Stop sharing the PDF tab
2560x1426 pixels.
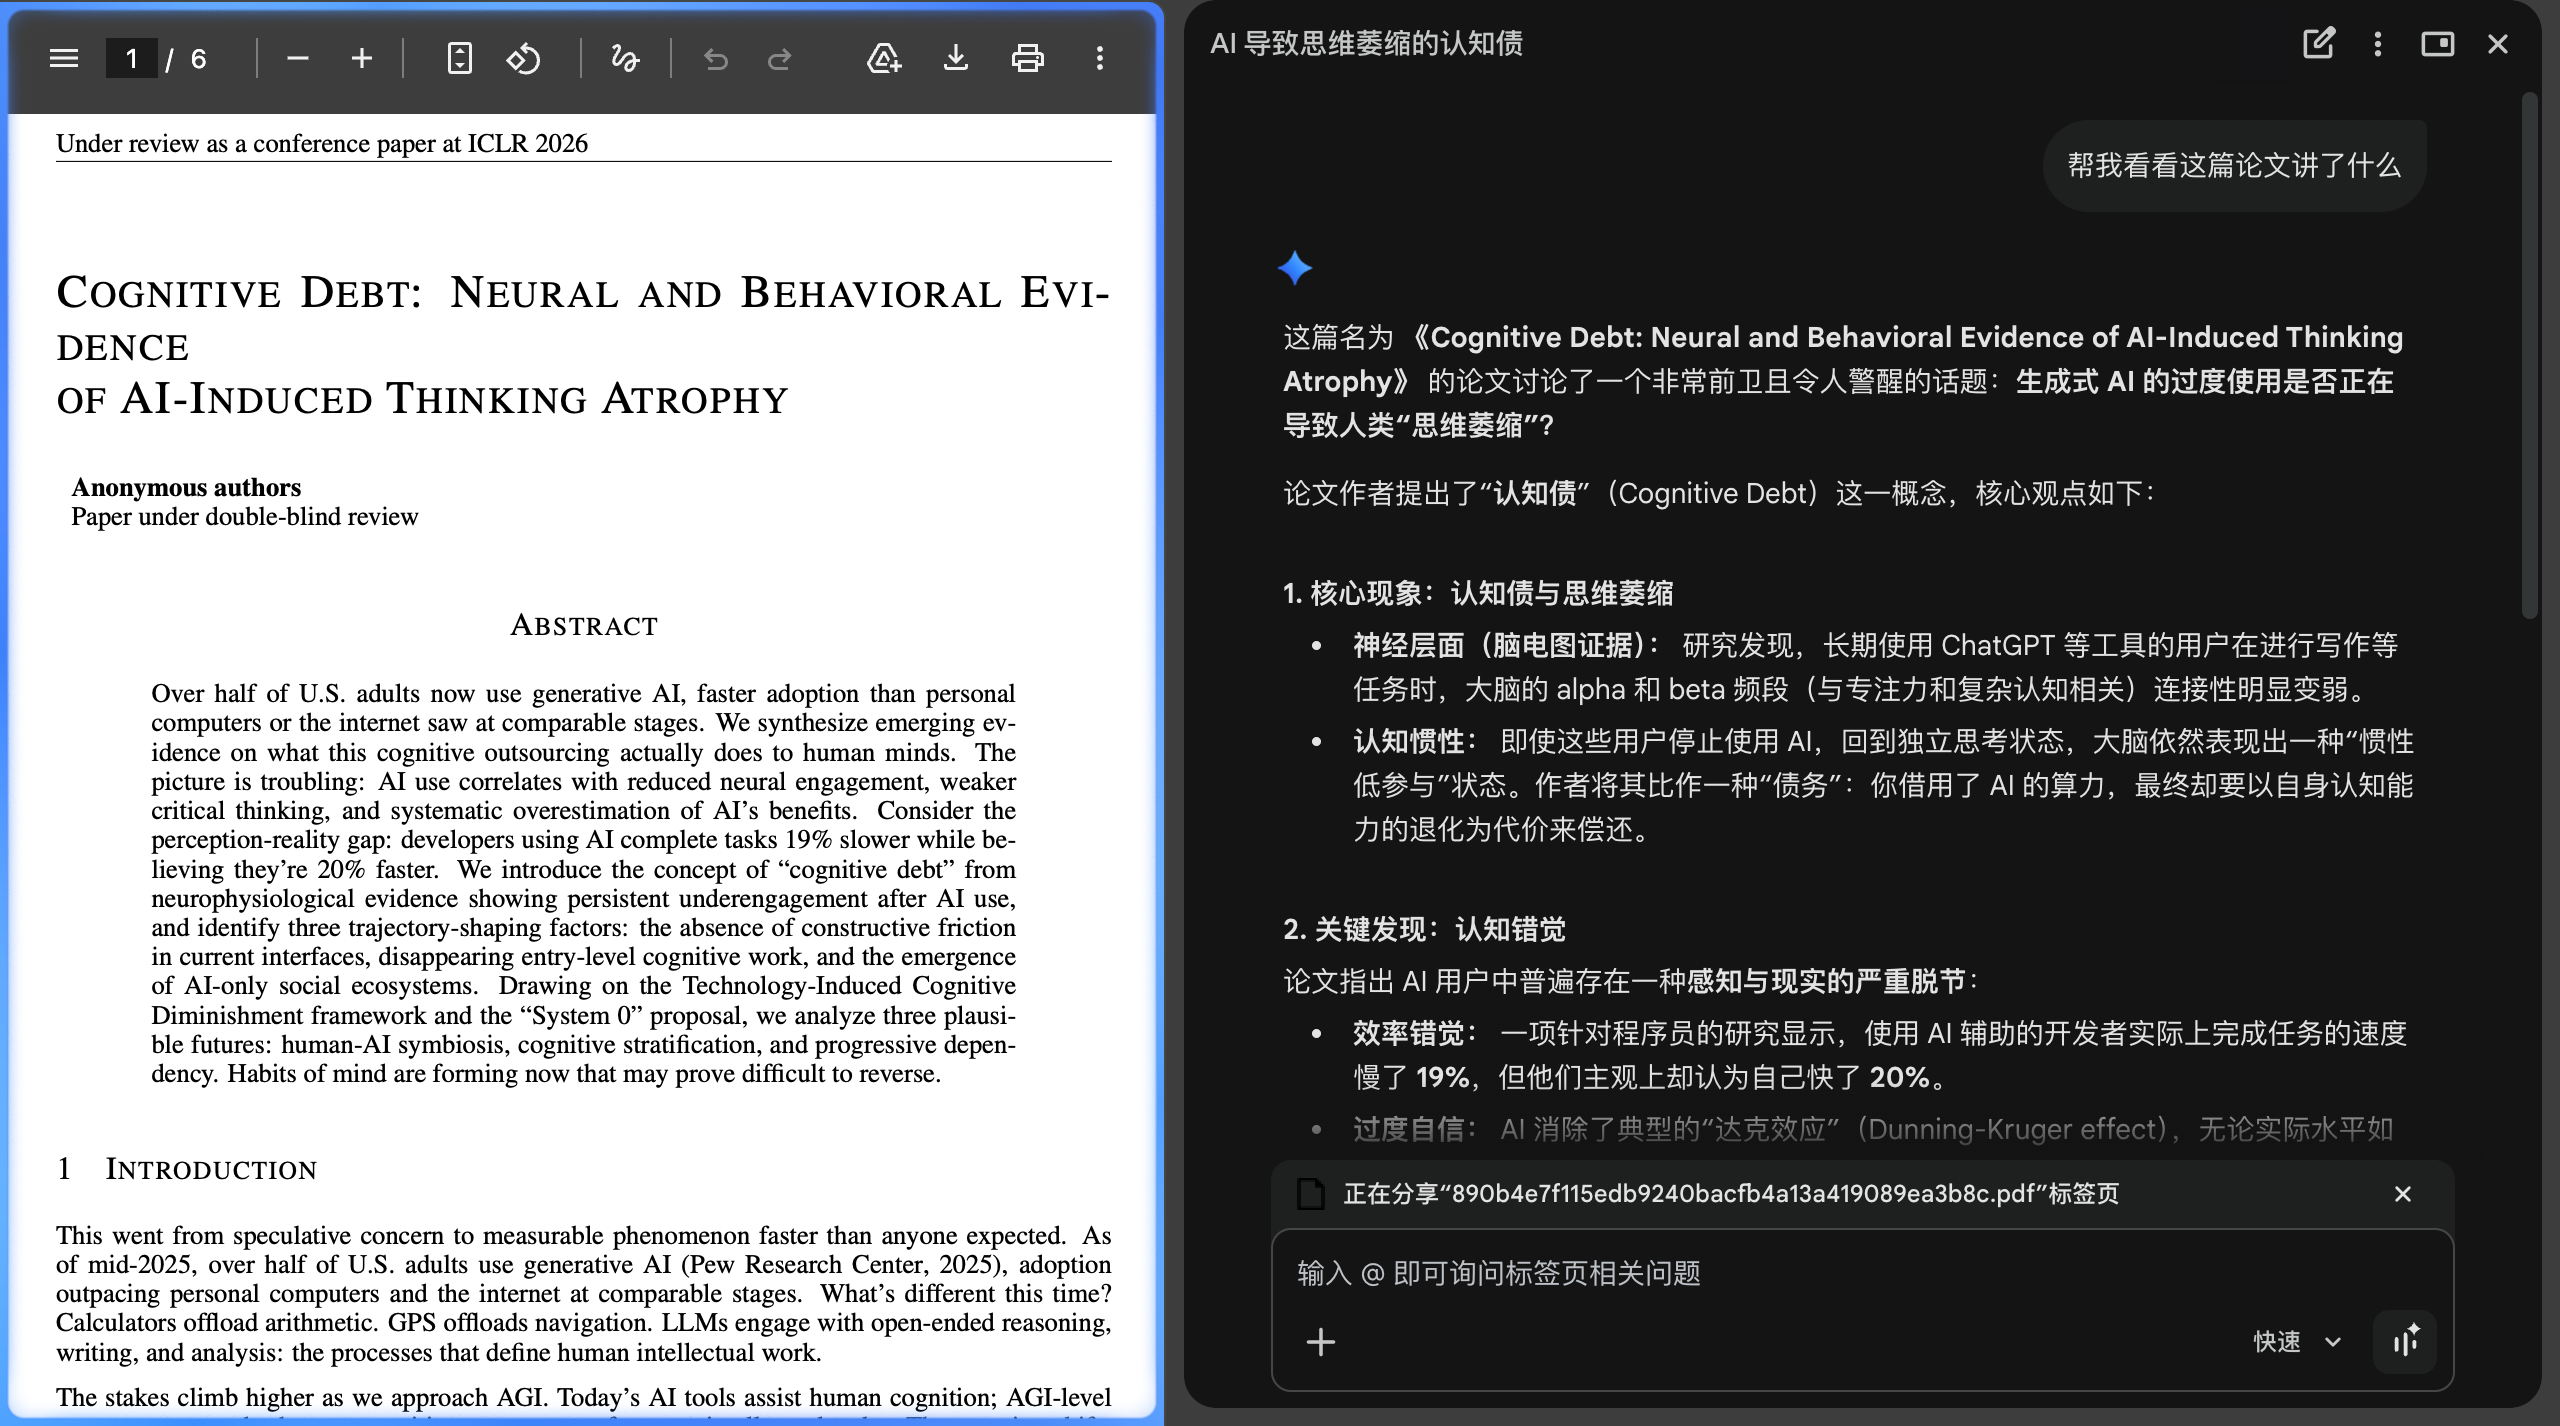tap(2402, 1194)
